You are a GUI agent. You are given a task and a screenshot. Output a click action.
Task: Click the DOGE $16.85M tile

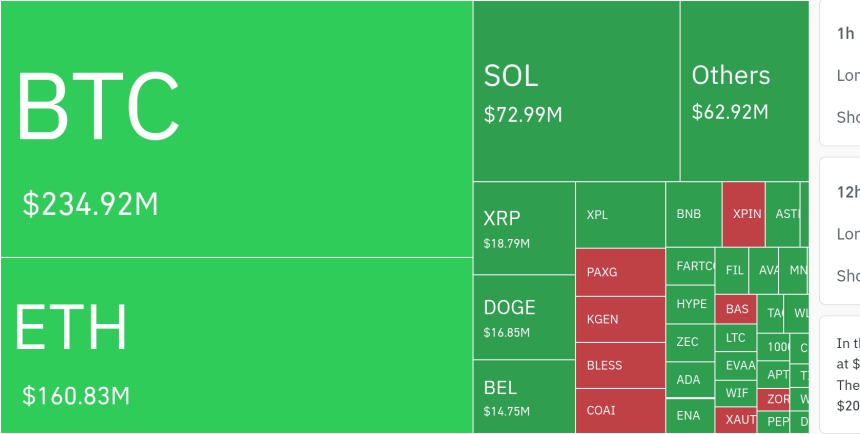(523, 317)
